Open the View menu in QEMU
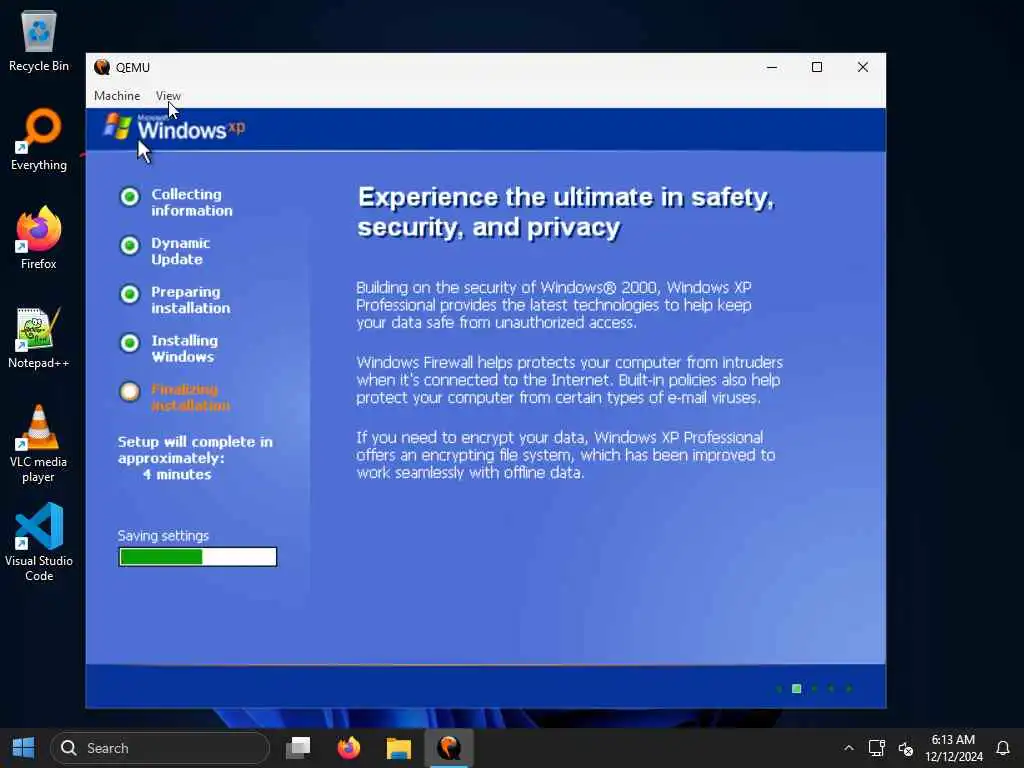Viewport: 1024px width, 768px height. click(x=168, y=95)
